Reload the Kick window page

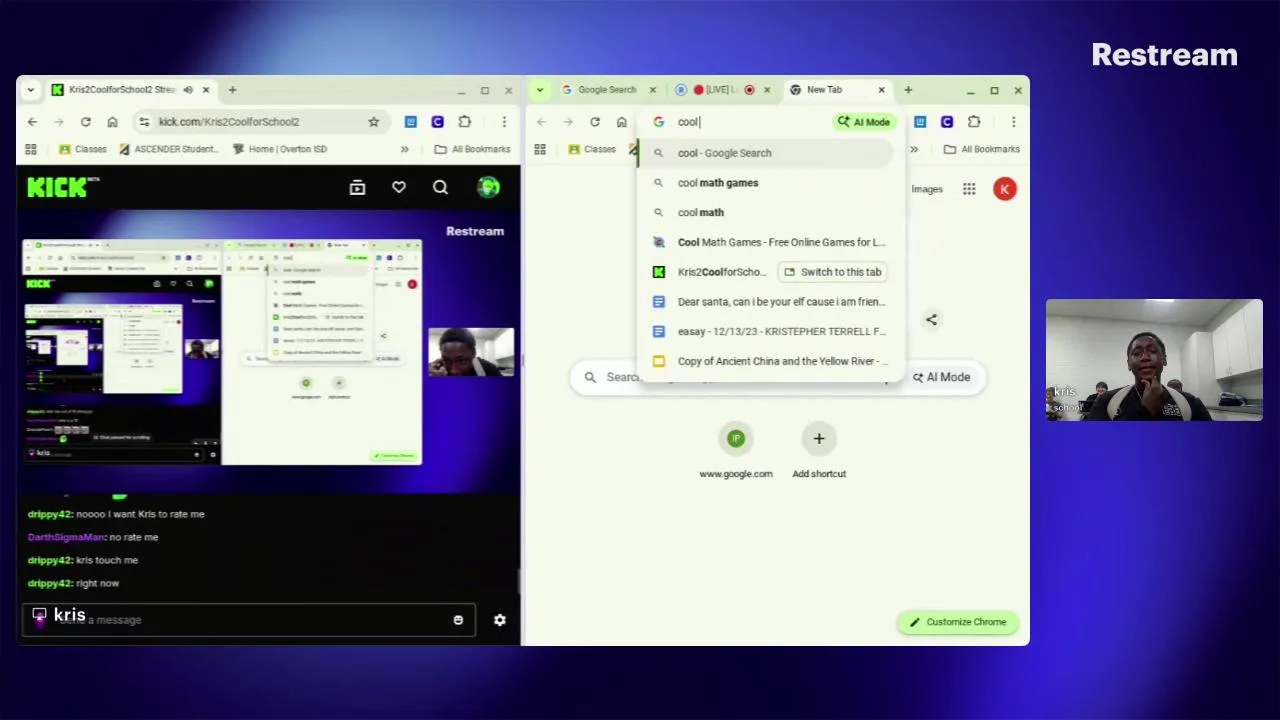pos(86,122)
